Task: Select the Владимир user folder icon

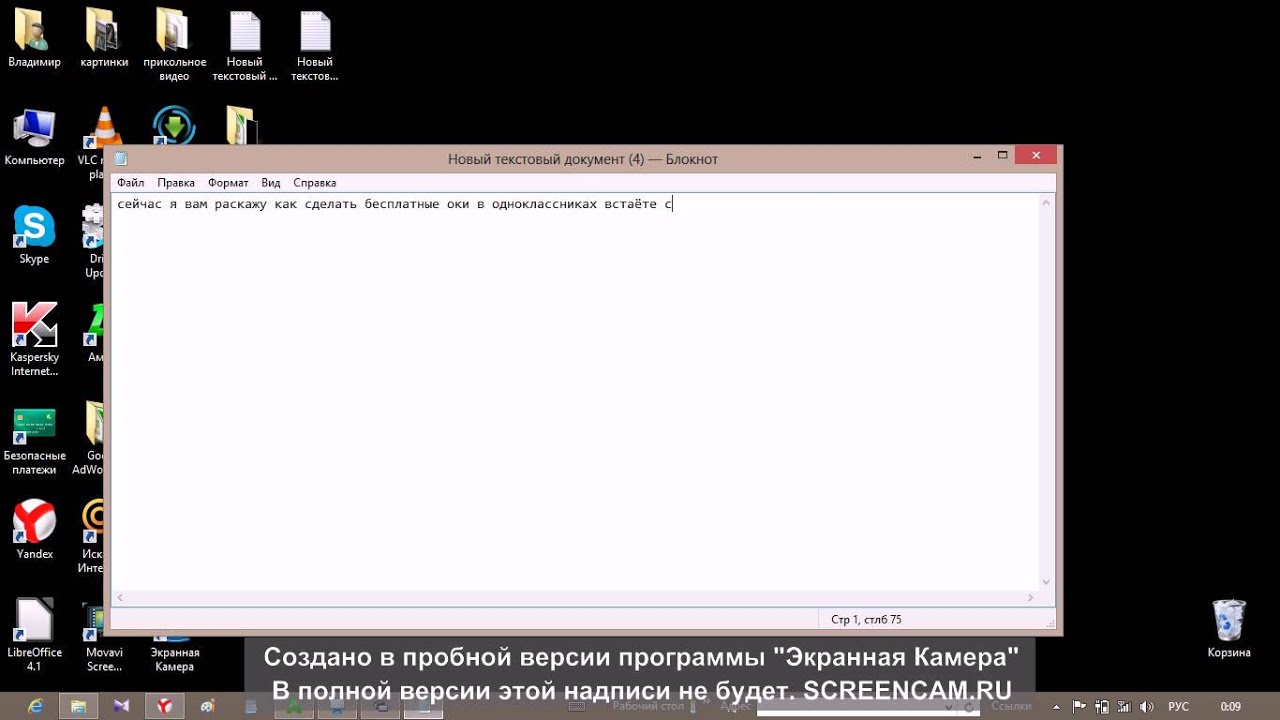Action: coord(34,38)
